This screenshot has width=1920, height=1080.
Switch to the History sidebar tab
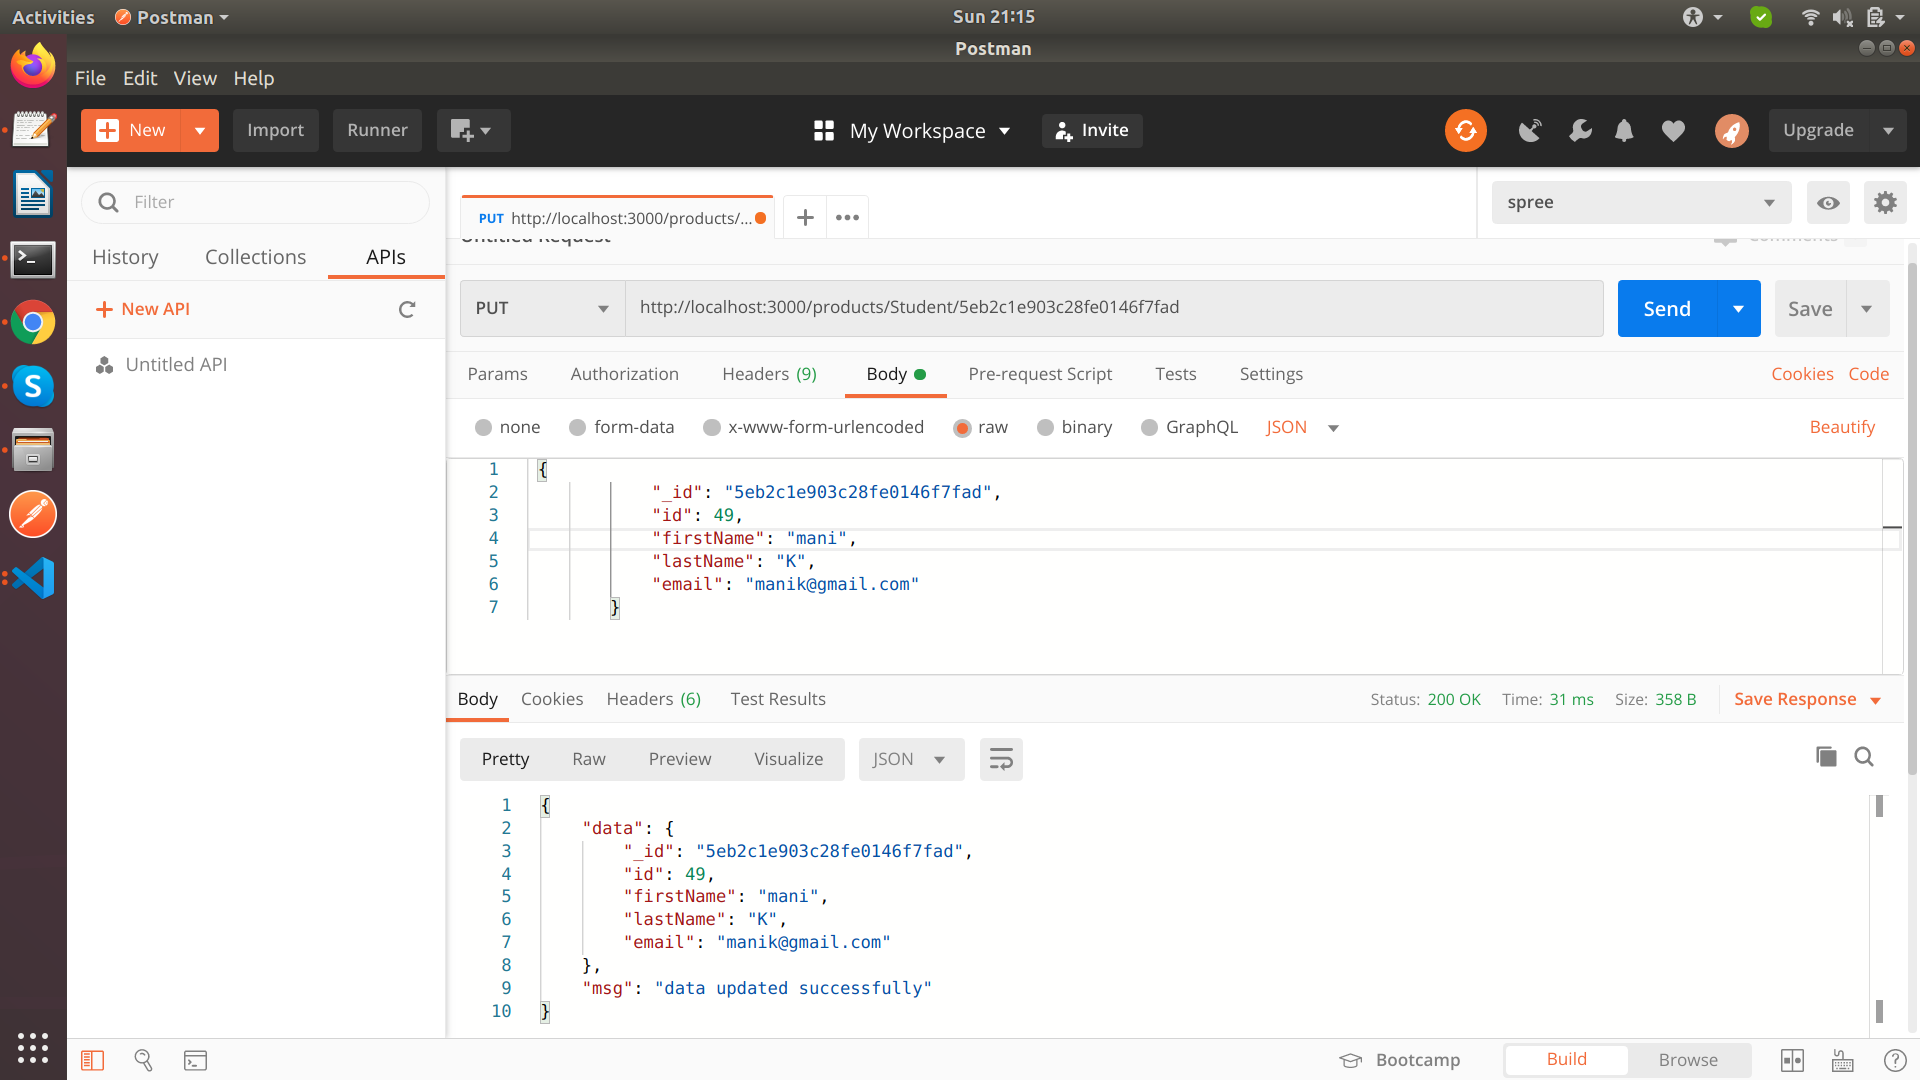125,257
